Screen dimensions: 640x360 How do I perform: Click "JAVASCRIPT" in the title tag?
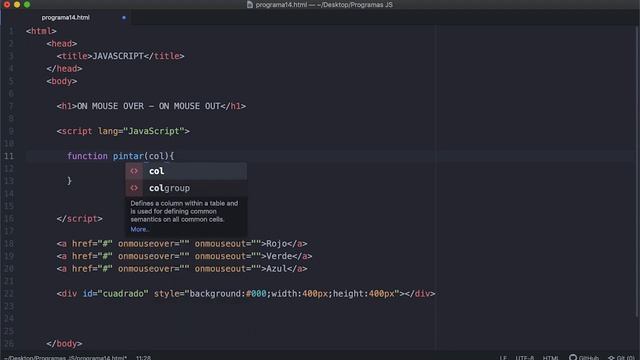tap(118, 56)
